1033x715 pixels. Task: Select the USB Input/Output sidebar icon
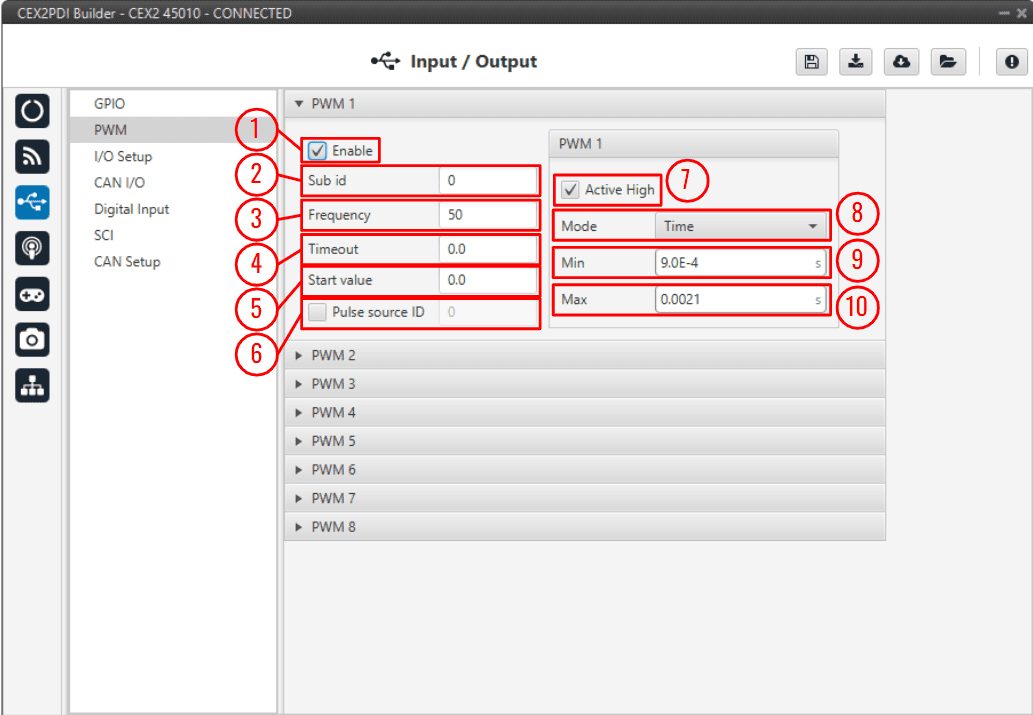pyautogui.click(x=32, y=202)
